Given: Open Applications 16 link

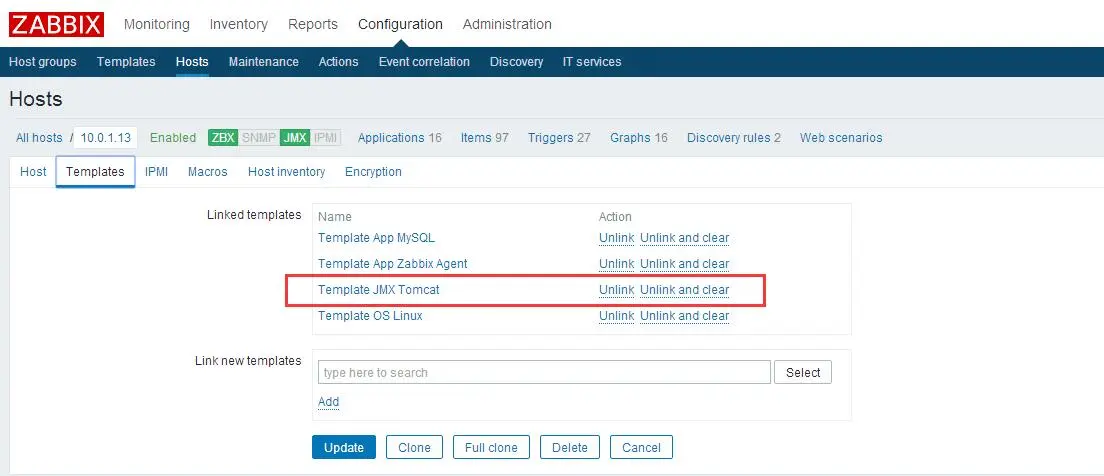Looking at the screenshot, I should [x=400, y=138].
